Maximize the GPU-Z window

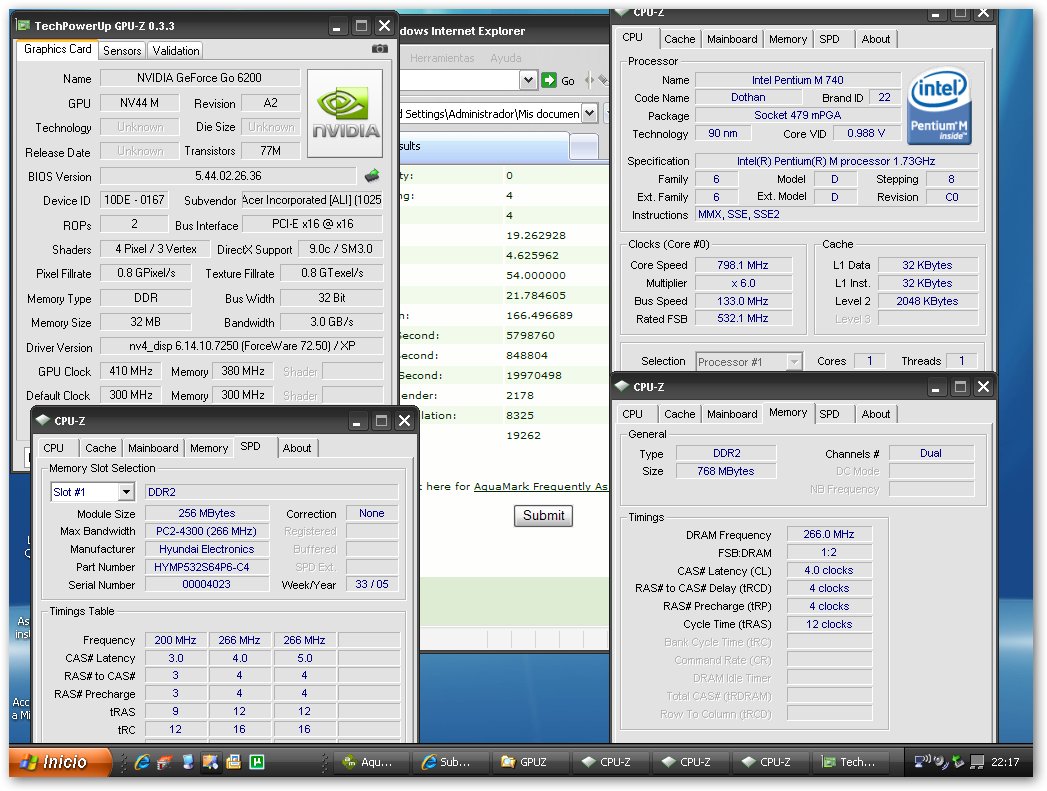[x=361, y=26]
